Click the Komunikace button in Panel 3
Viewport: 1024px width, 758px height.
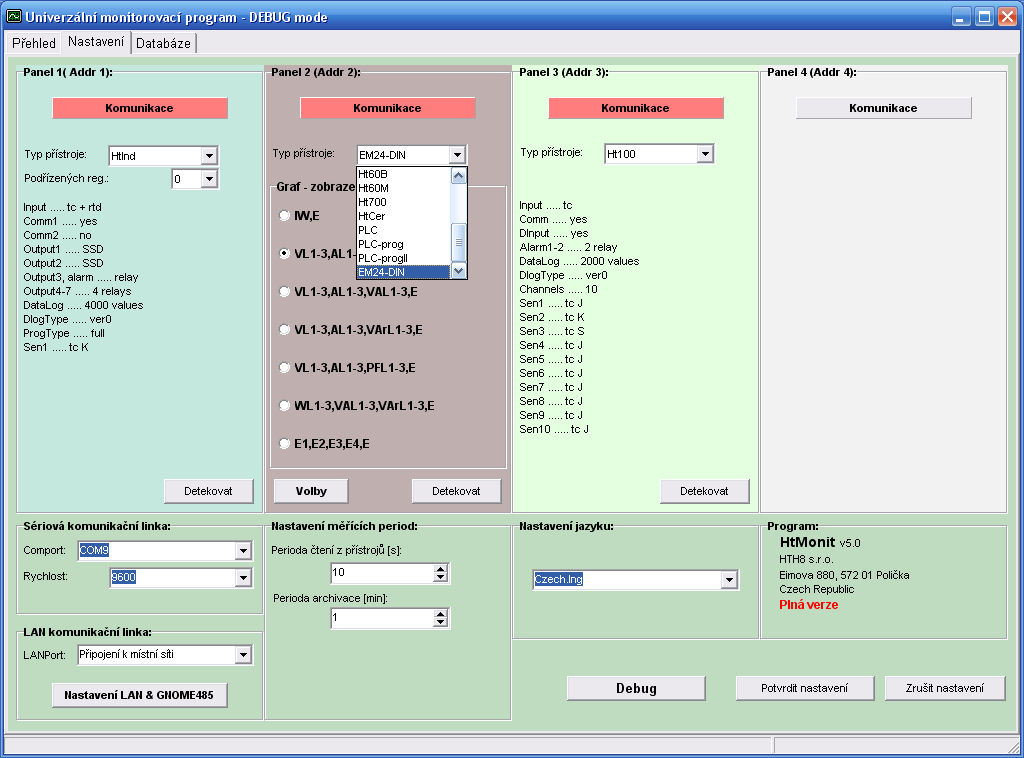635,108
